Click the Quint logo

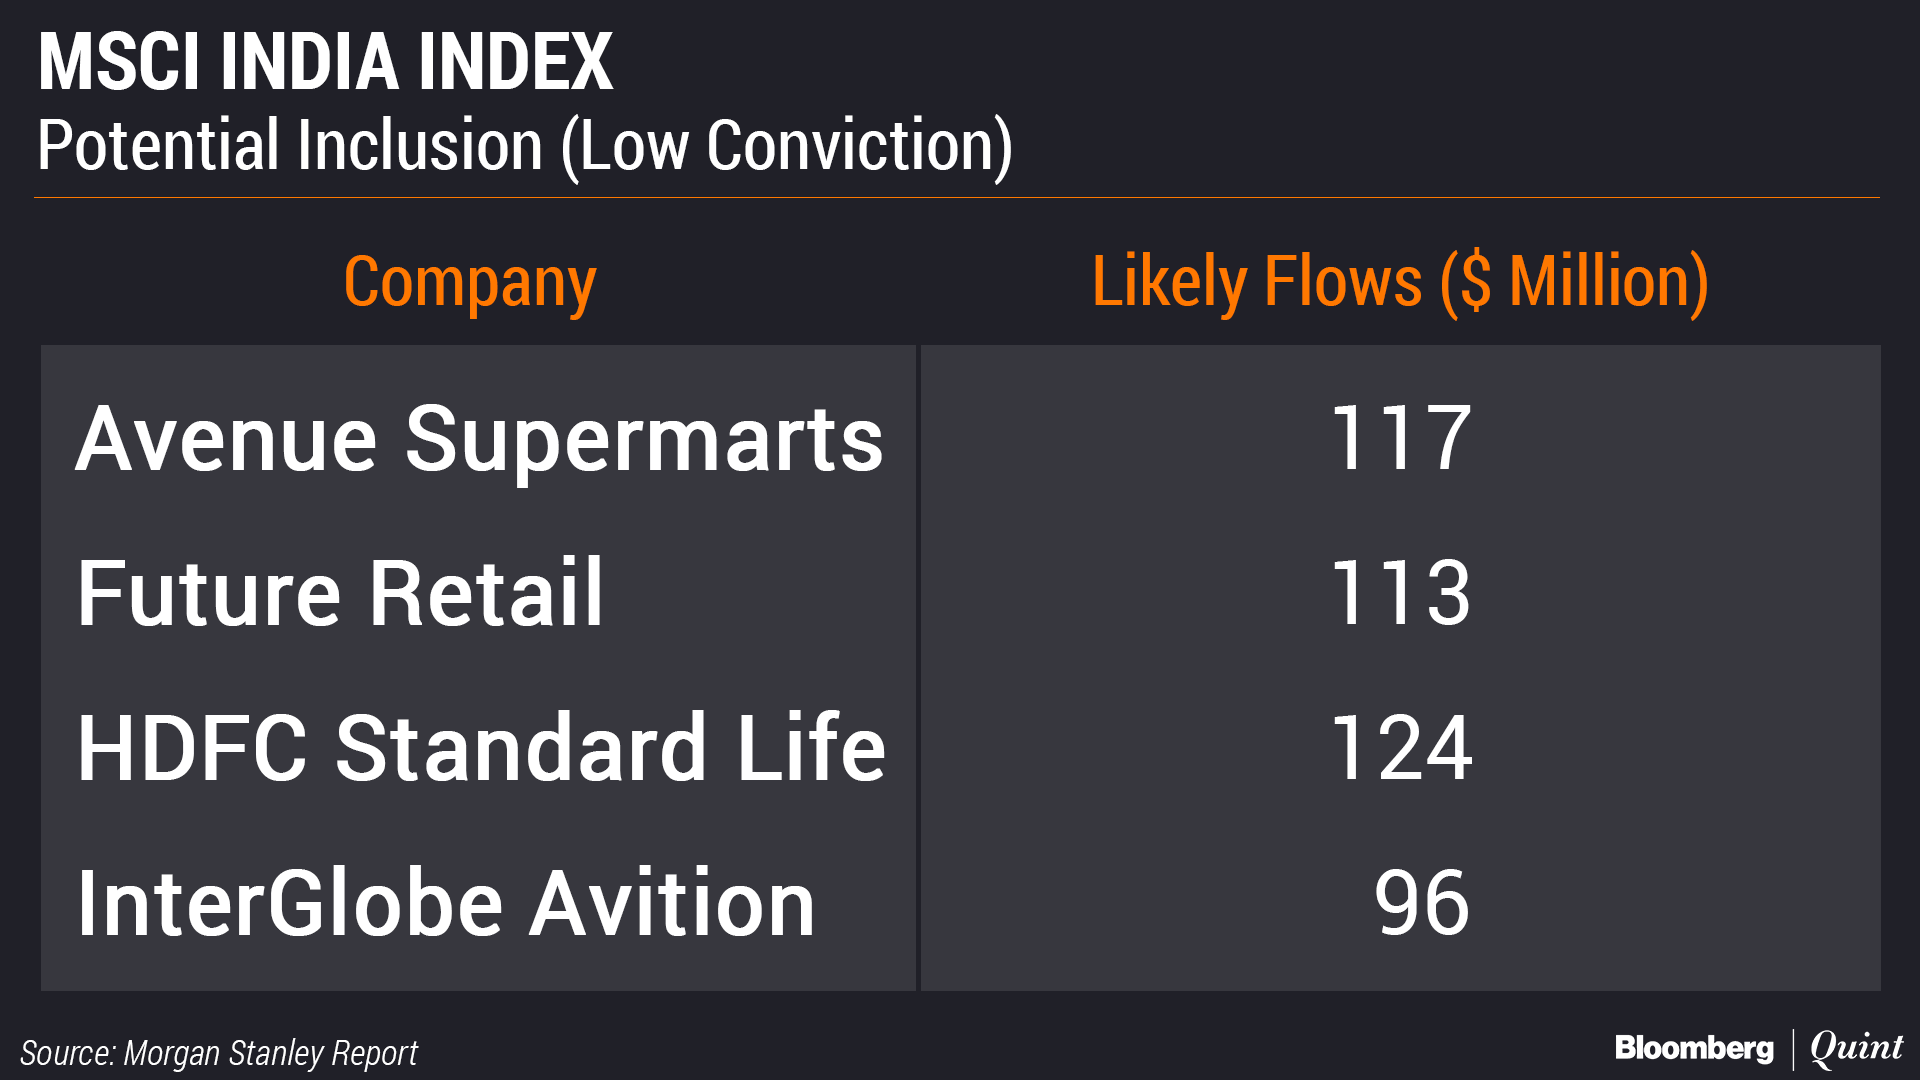coord(1856,1048)
